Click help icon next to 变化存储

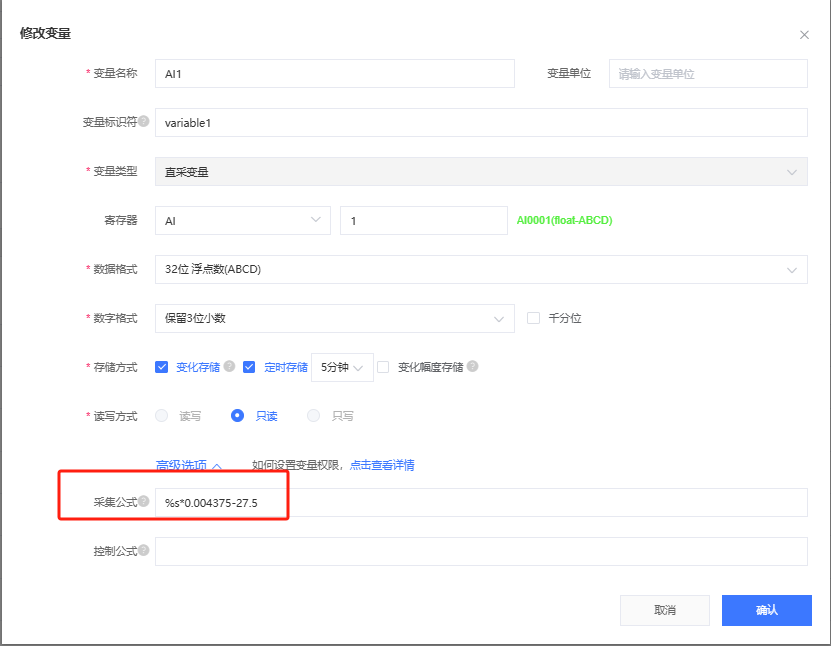coord(230,366)
